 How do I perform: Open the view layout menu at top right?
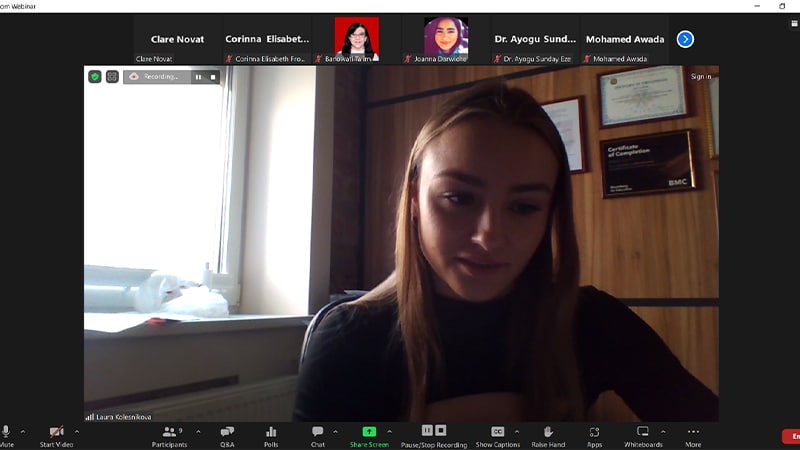pyautogui.click(x=794, y=24)
